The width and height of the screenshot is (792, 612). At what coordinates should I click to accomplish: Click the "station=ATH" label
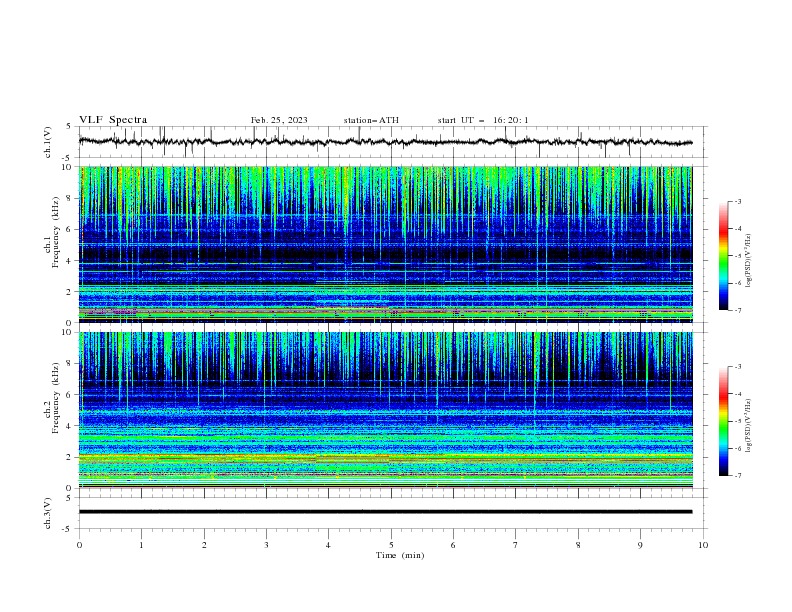tap(371, 120)
